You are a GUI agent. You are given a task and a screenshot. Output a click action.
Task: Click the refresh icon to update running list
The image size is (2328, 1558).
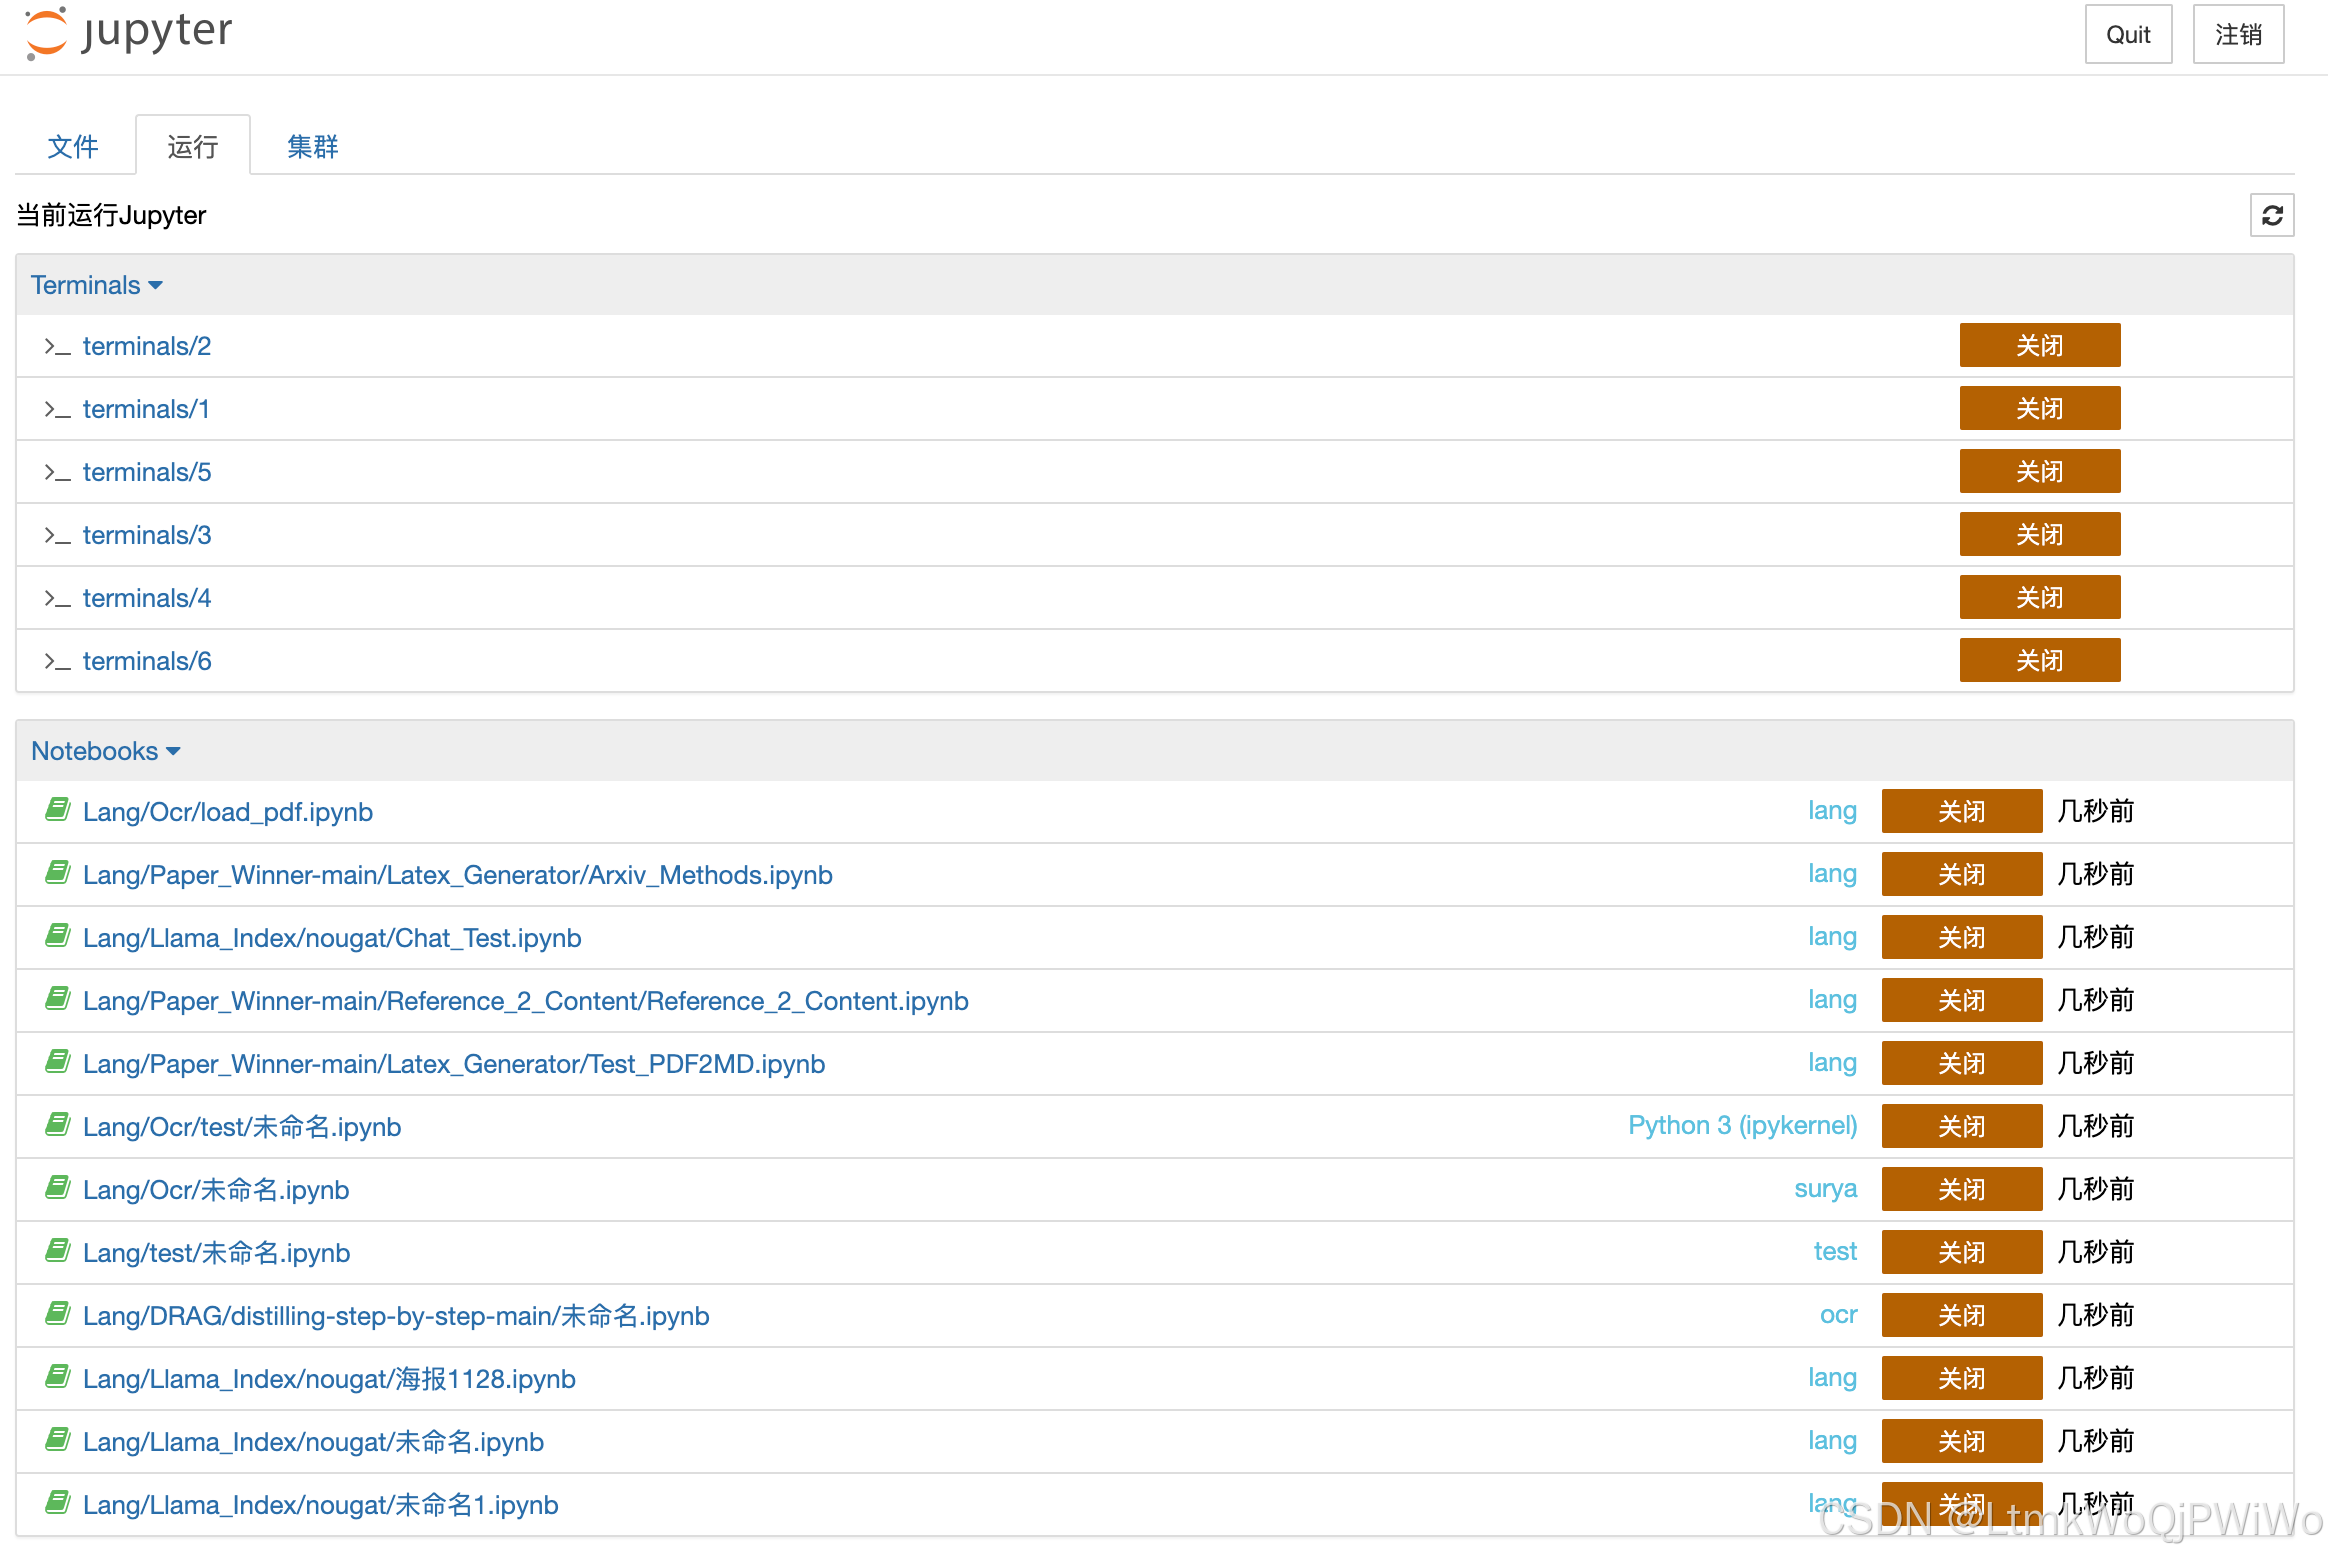(x=2272, y=215)
